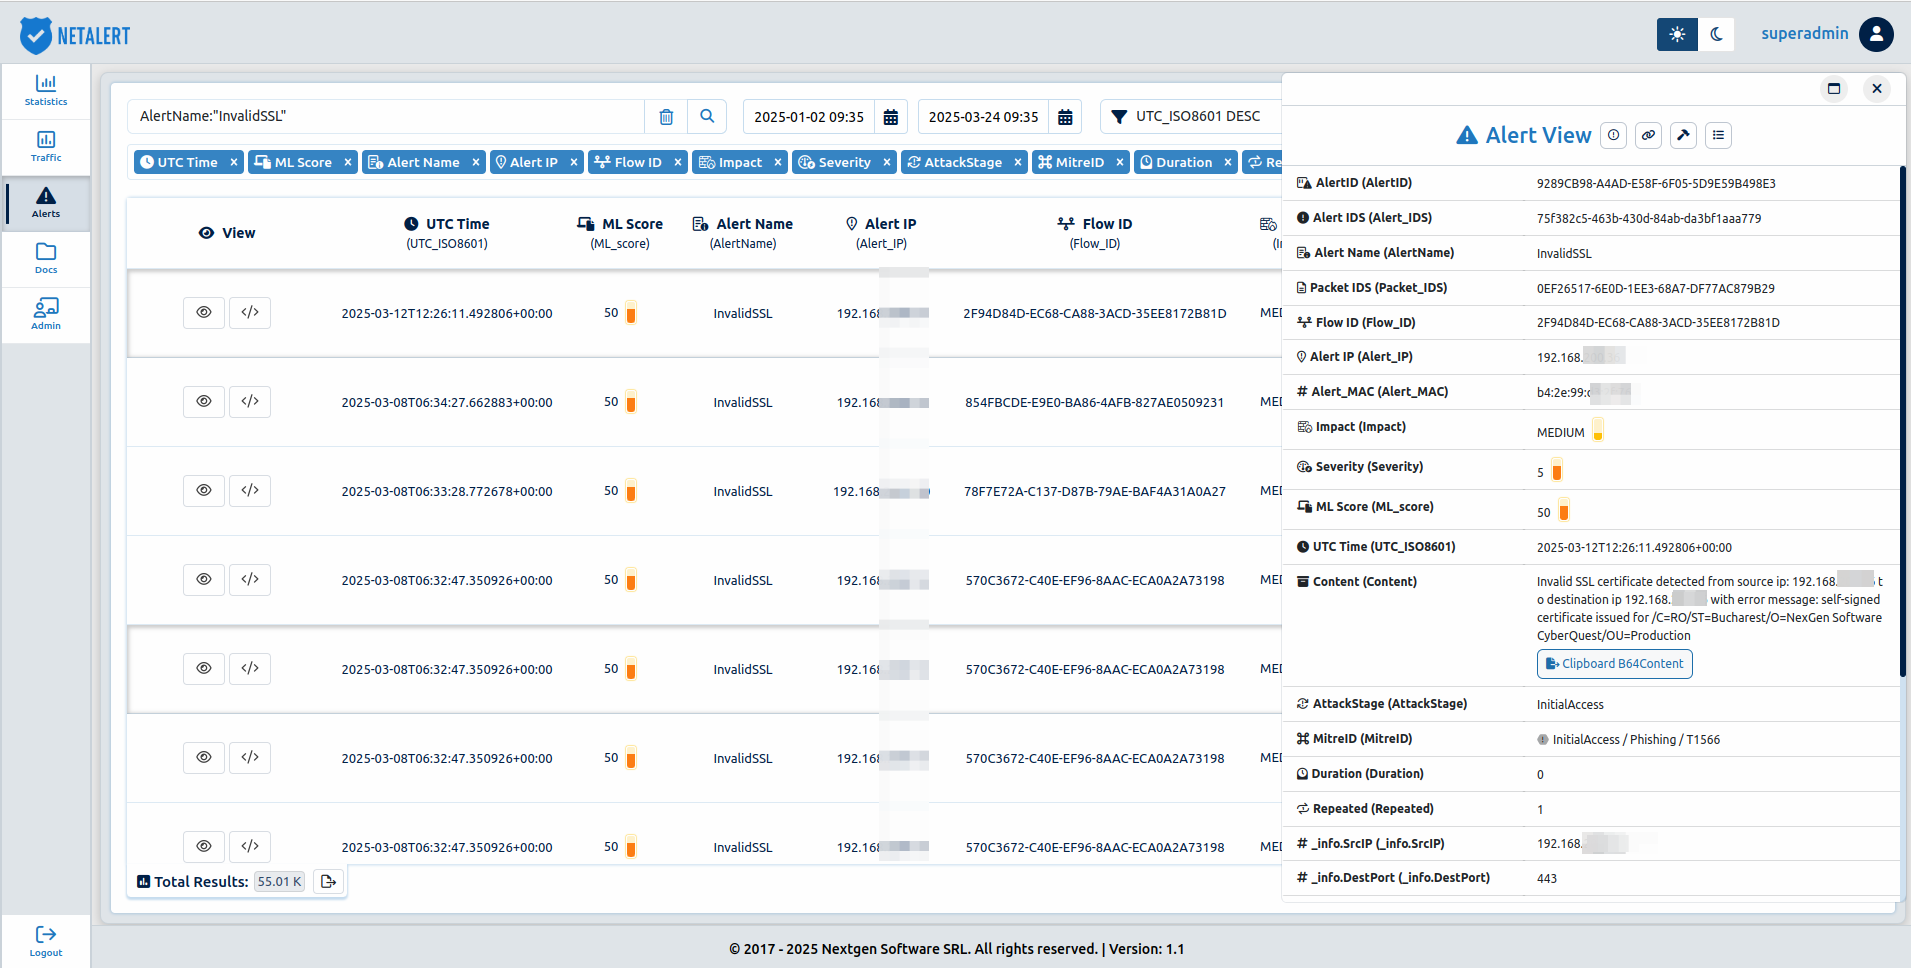The width and height of the screenshot is (1911, 968).
Task: Click the end date field 2025-03-24 09:35
Action: pos(983,117)
